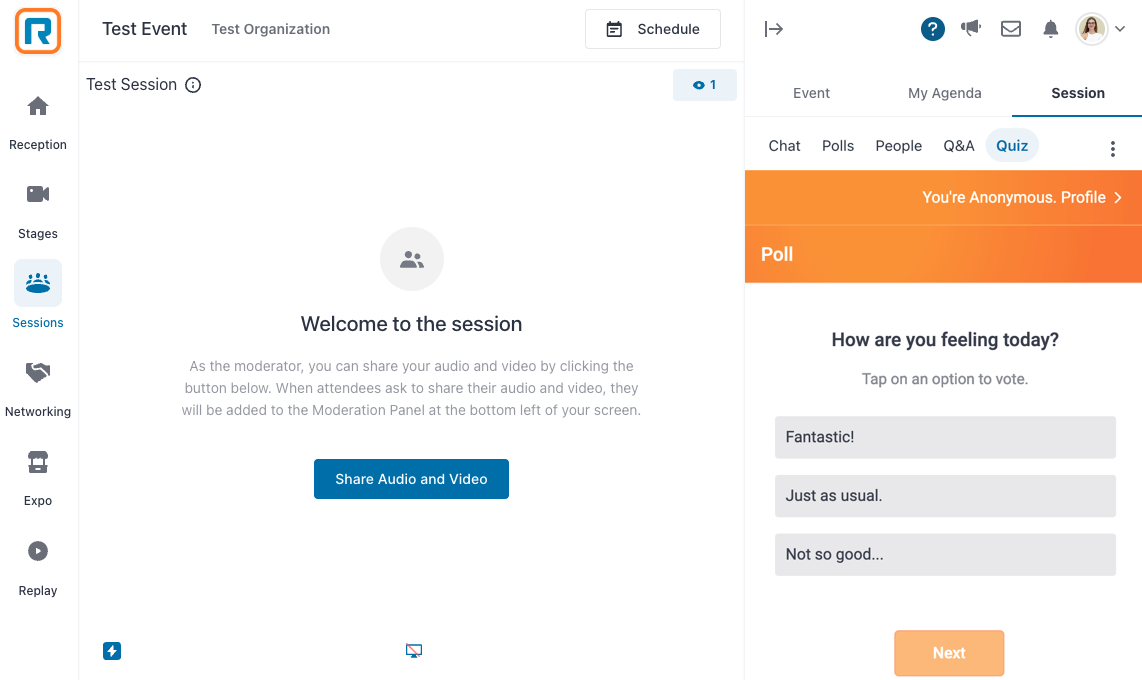Click the lightning bolt icon at bottom
Viewport: 1142px width, 680px height.
pos(112,651)
